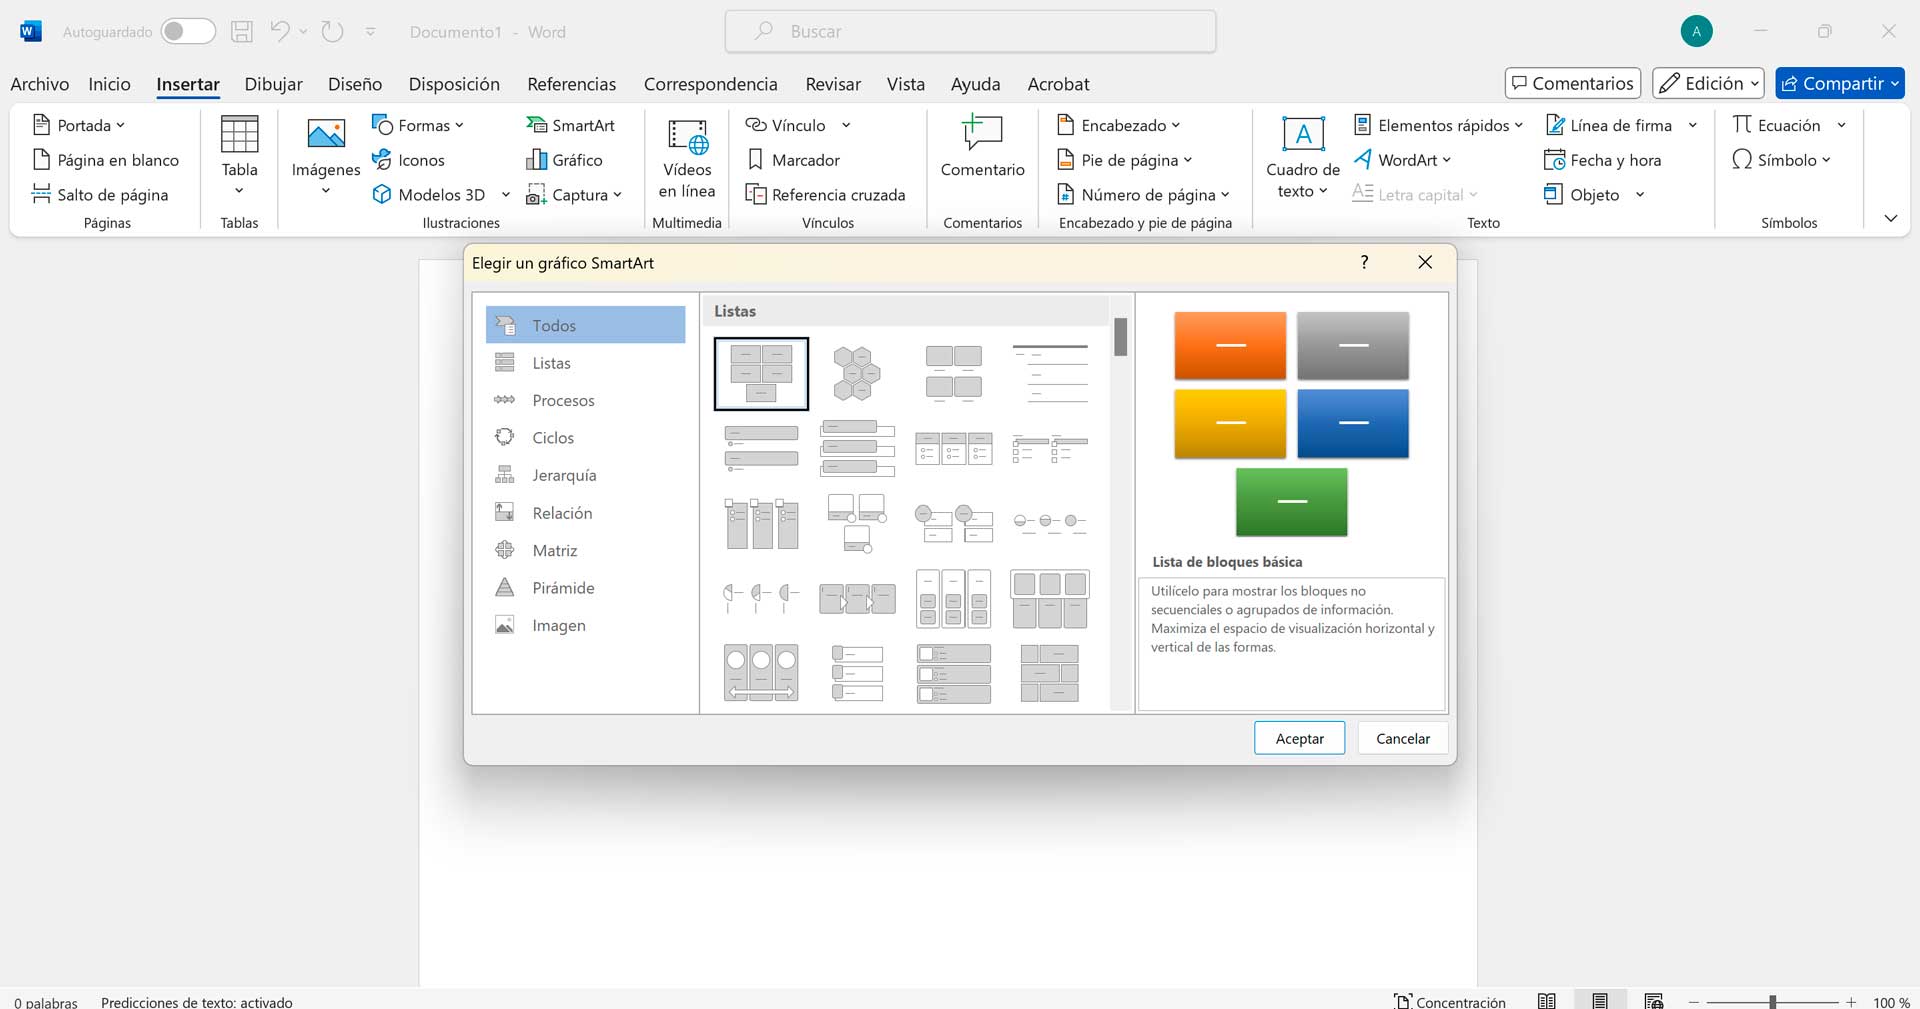Viewport: 1920px width, 1009px height.
Task: Click the SmartArt layout list scrollbar
Action: [x=1120, y=337]
